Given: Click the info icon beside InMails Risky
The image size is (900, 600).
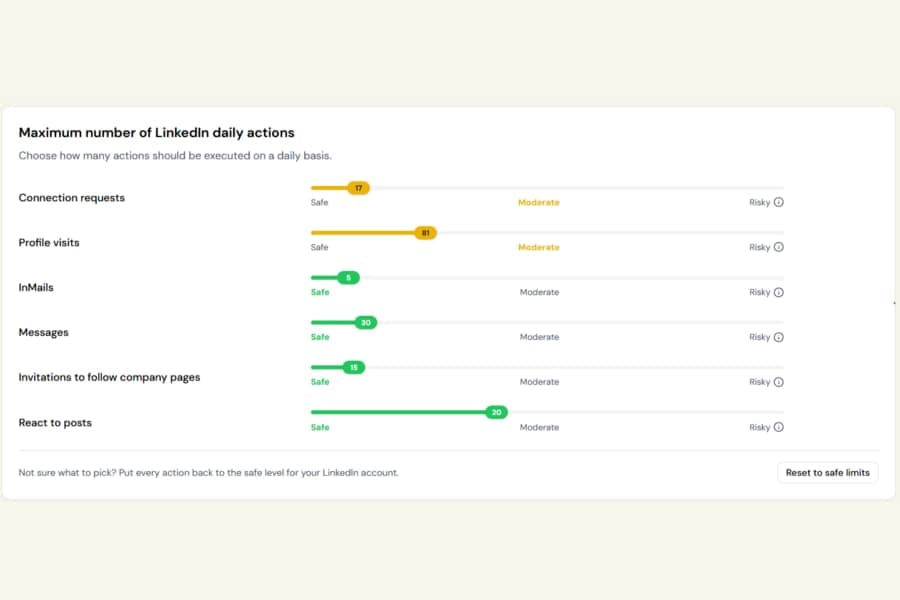Looking at the screenshot, I should coord(778,292).
